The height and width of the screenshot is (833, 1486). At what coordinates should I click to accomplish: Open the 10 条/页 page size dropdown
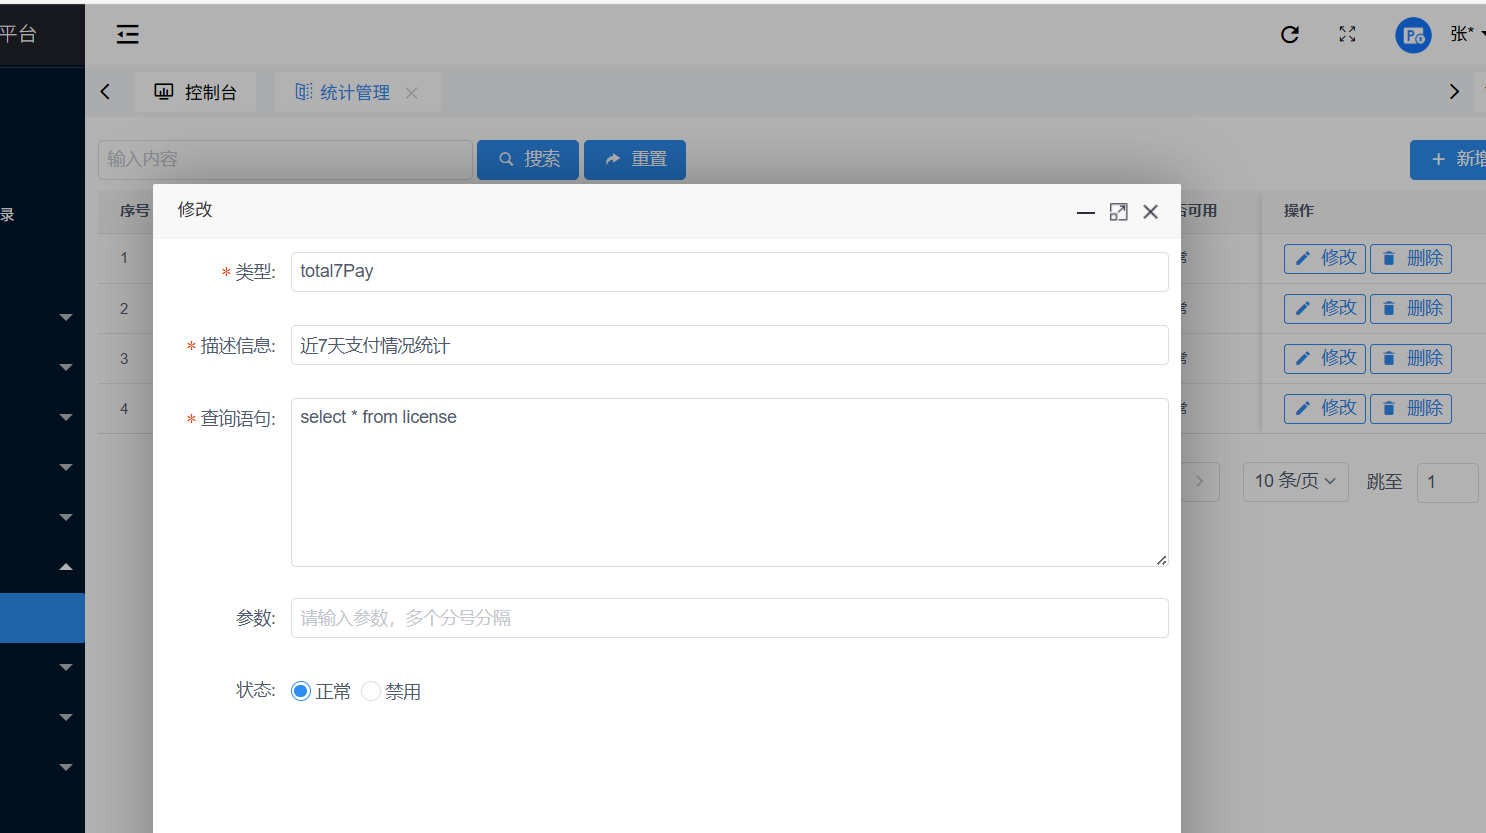coord(1295,481)
